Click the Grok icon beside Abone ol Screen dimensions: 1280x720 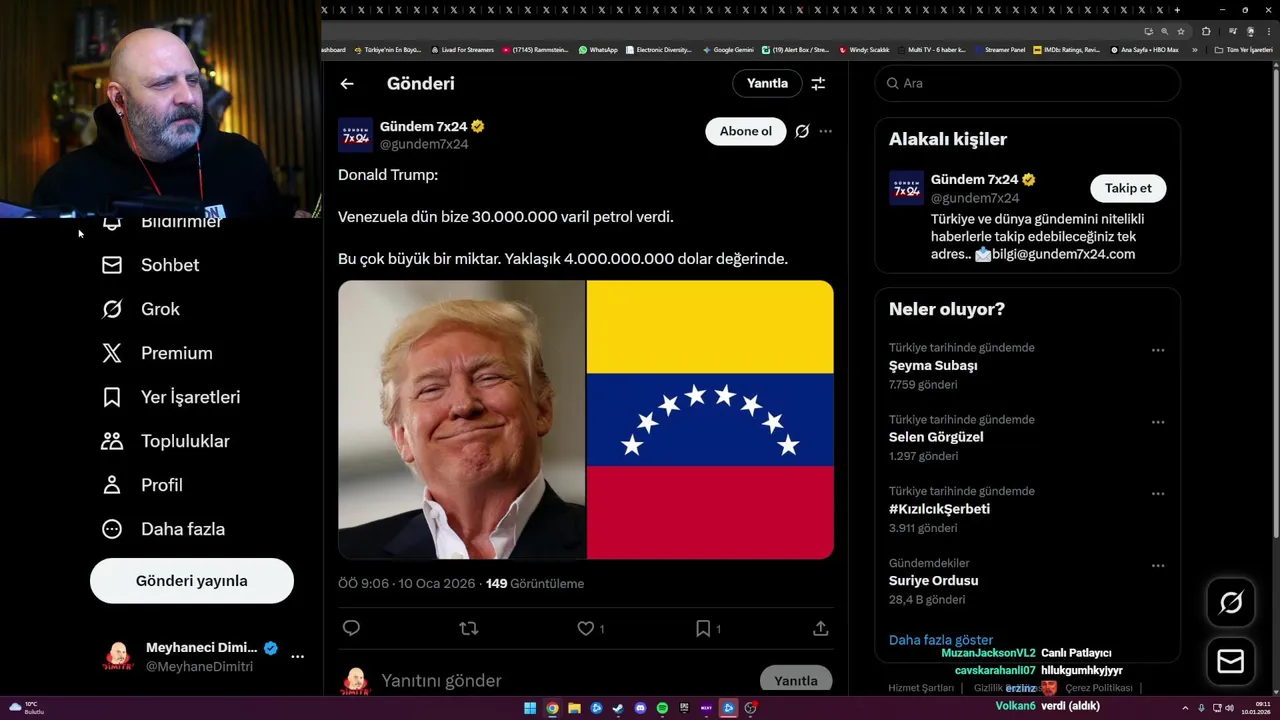802,131
